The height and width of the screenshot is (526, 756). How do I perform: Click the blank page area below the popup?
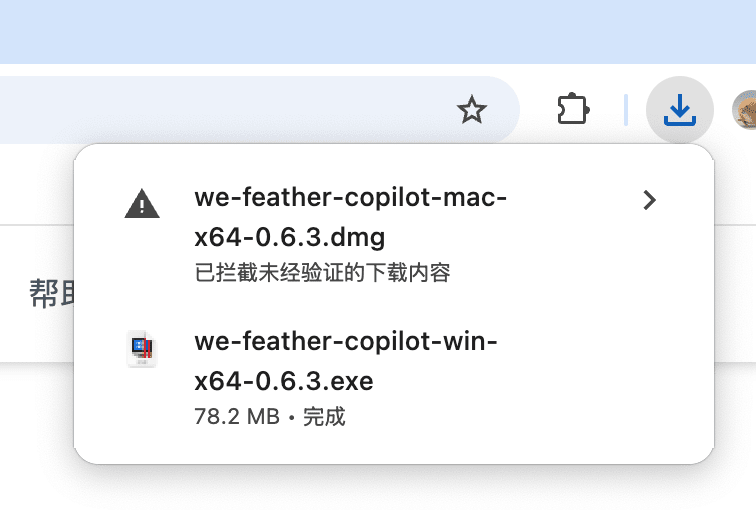(x=380, y=495)
